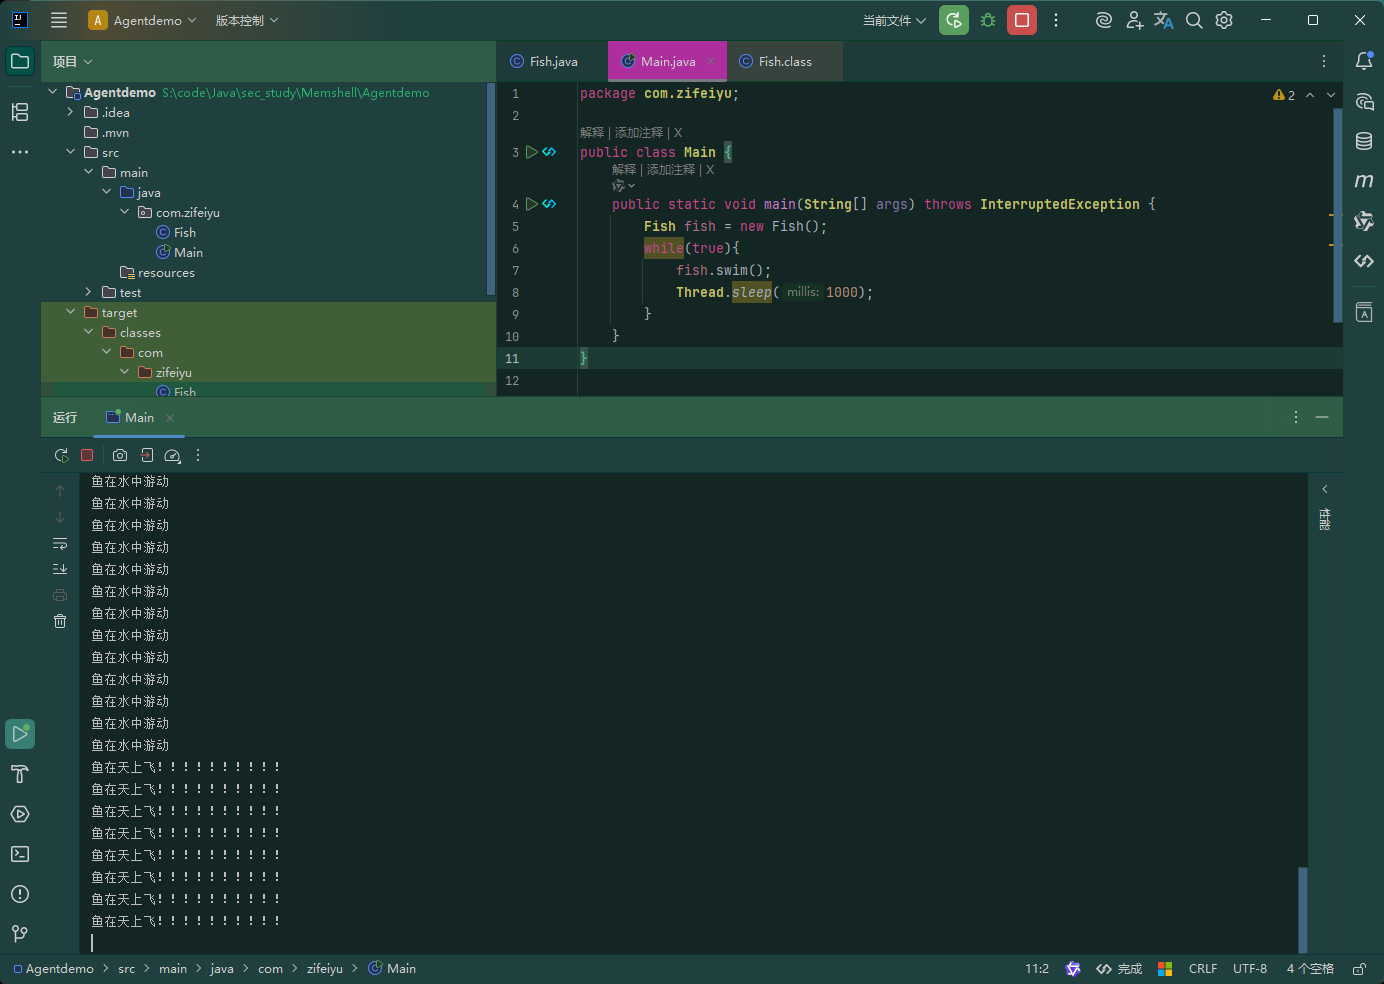Open the Database tool window
The image size is (1384, 984).
pyautogui.click(x=1364, y=141)
